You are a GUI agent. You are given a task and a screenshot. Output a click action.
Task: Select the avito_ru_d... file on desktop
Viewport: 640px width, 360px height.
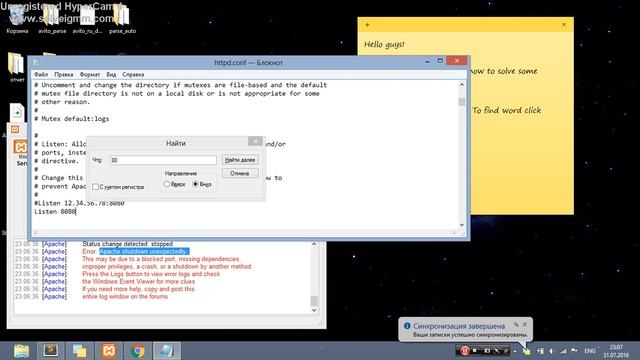point(87,18)
